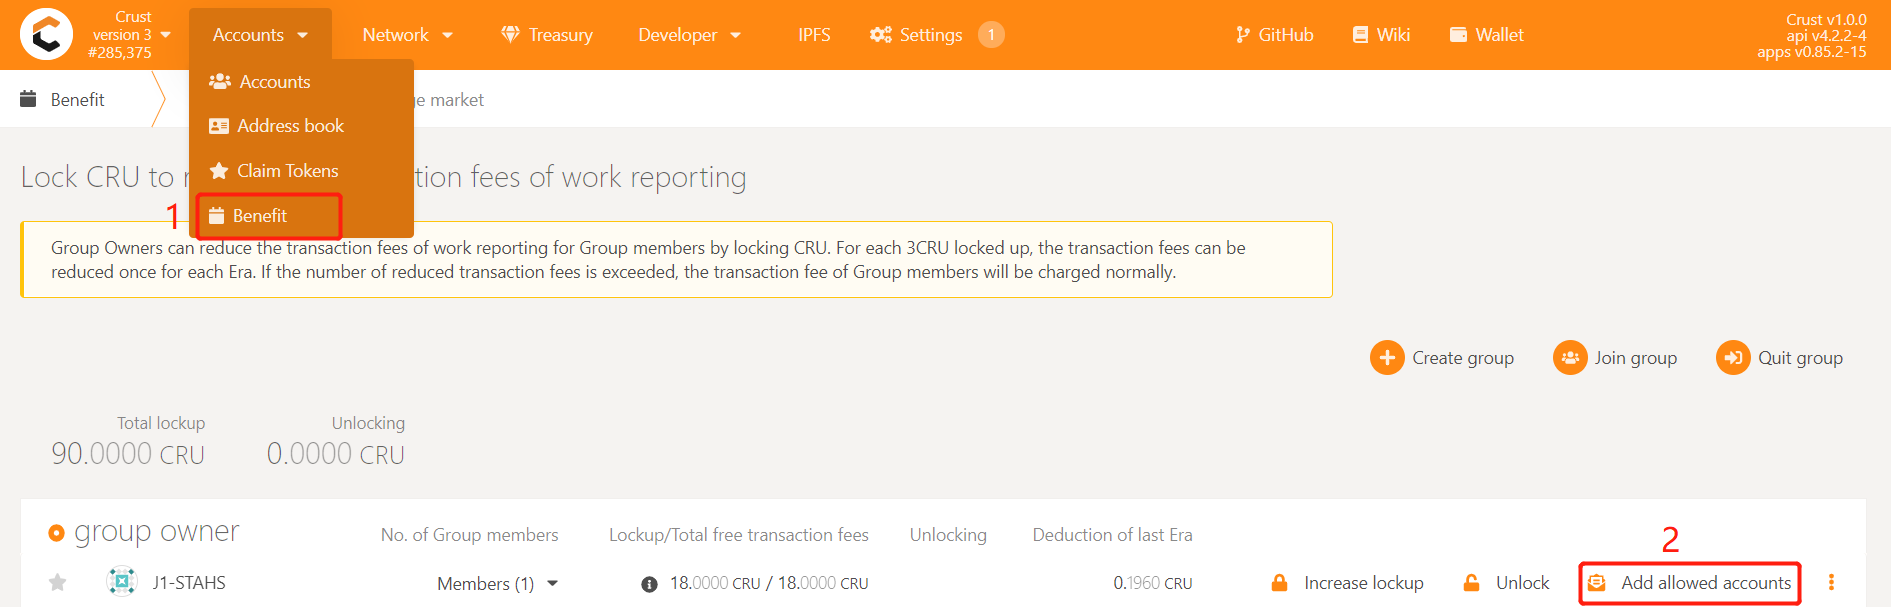Click the Add allowed accounts icon
This screenshot has width=1891, height=607.
click(1597, 583)
